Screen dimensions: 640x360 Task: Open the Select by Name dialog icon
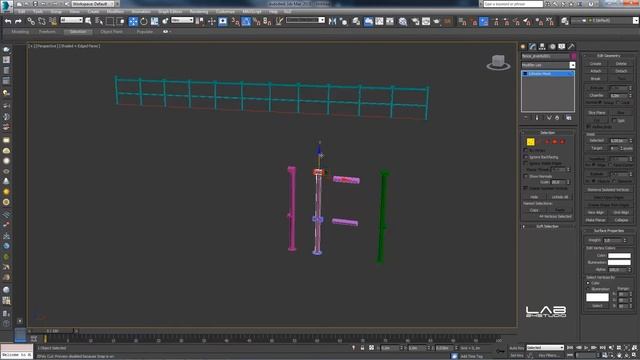[99, 21]
